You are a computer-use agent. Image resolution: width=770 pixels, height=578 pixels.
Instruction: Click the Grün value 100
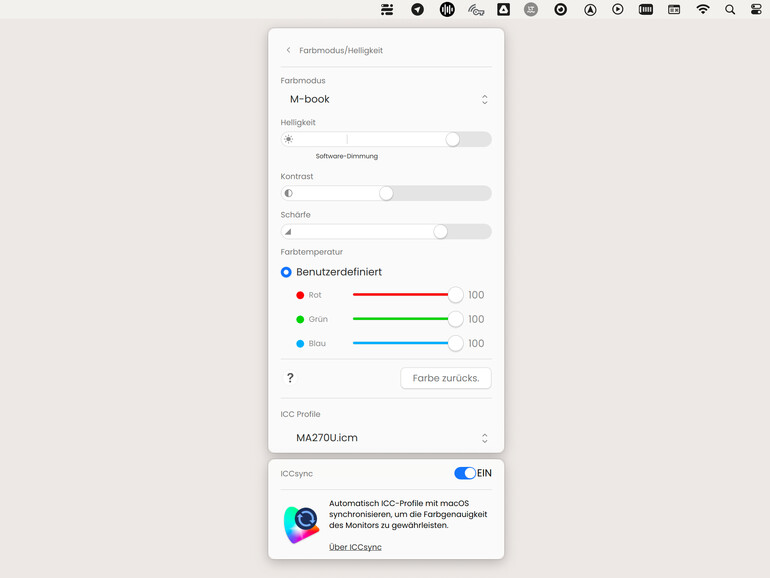pos(476,319)
